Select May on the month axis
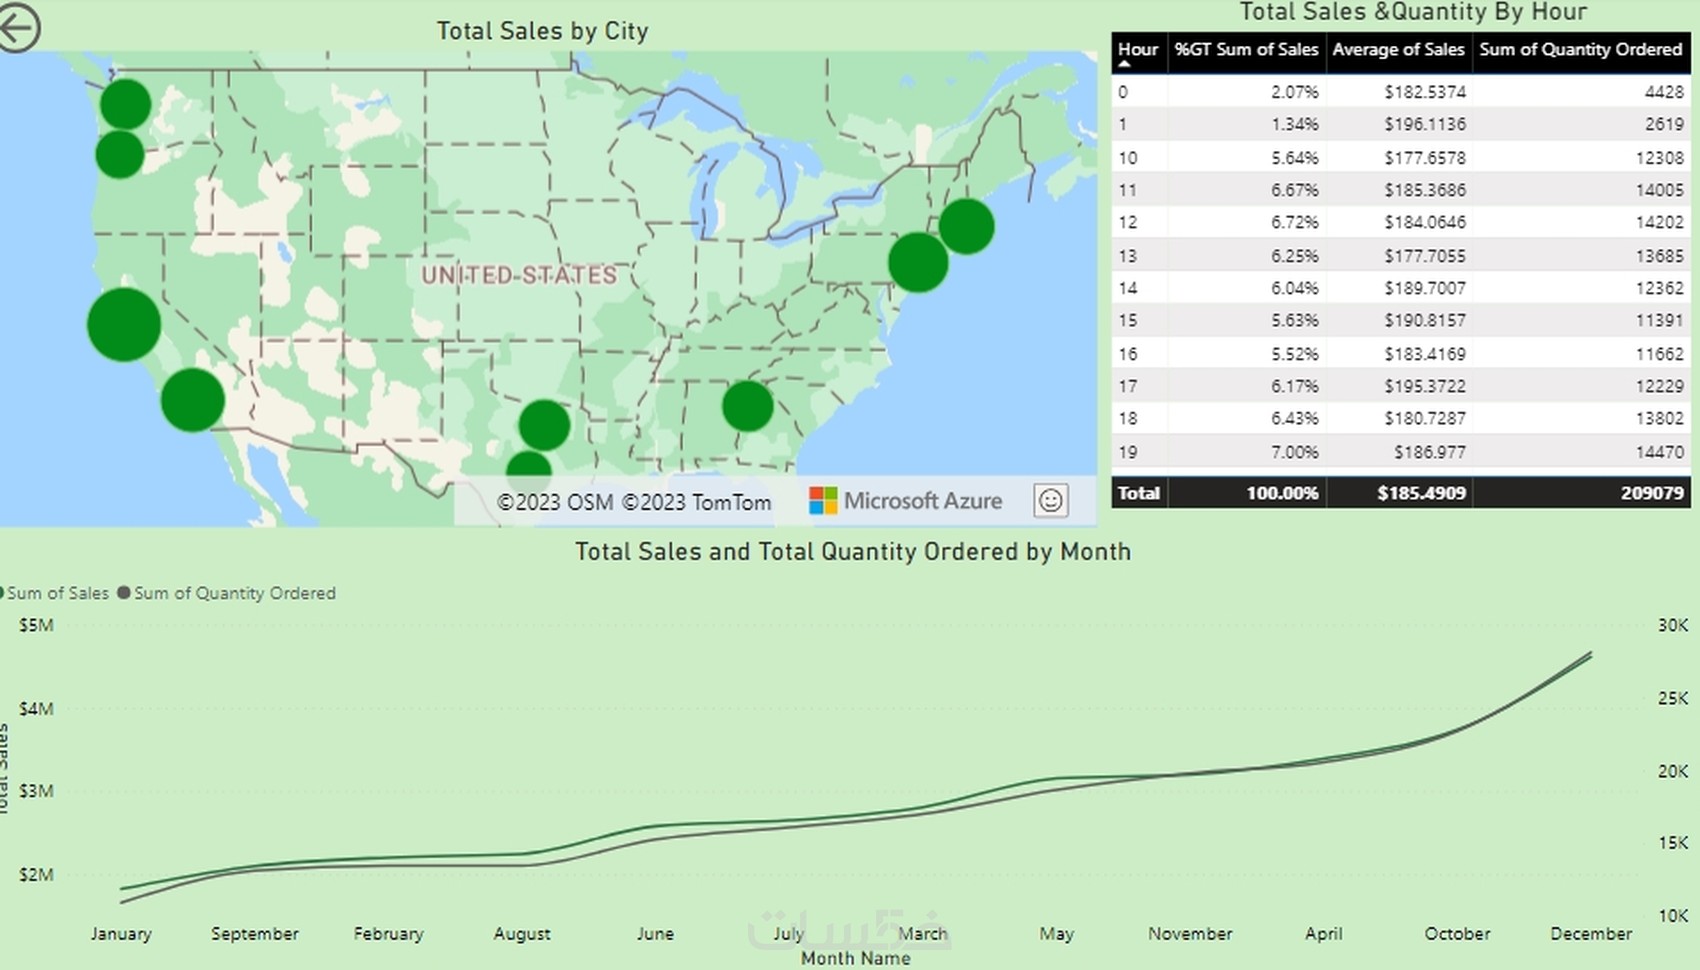 coord(1056,933)
